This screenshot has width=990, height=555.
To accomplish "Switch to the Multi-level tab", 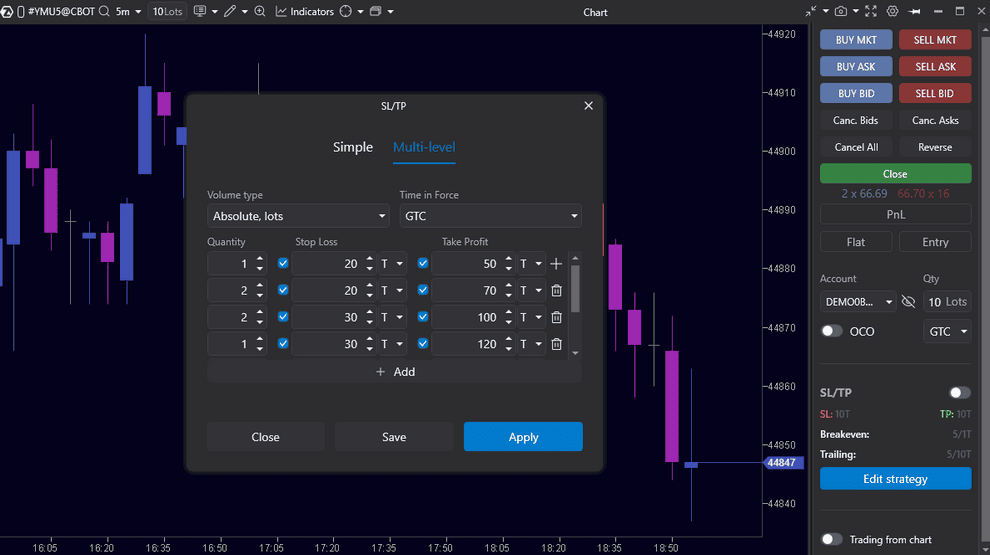I will click(424, 147).
